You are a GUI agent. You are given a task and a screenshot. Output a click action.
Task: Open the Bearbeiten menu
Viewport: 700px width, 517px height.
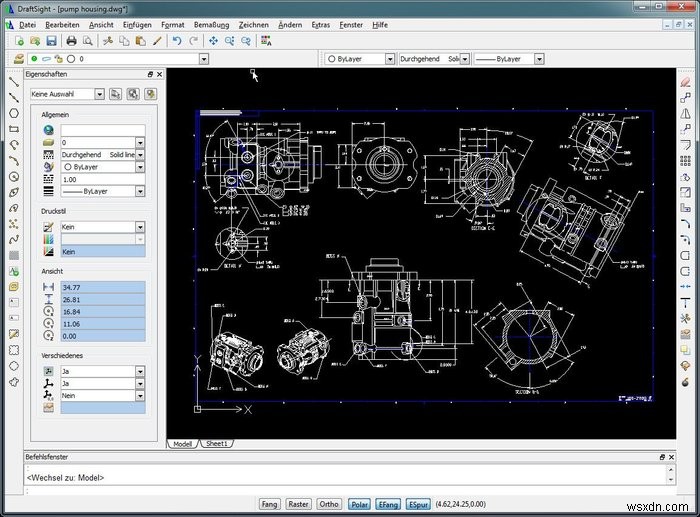(x=62, y=25)
